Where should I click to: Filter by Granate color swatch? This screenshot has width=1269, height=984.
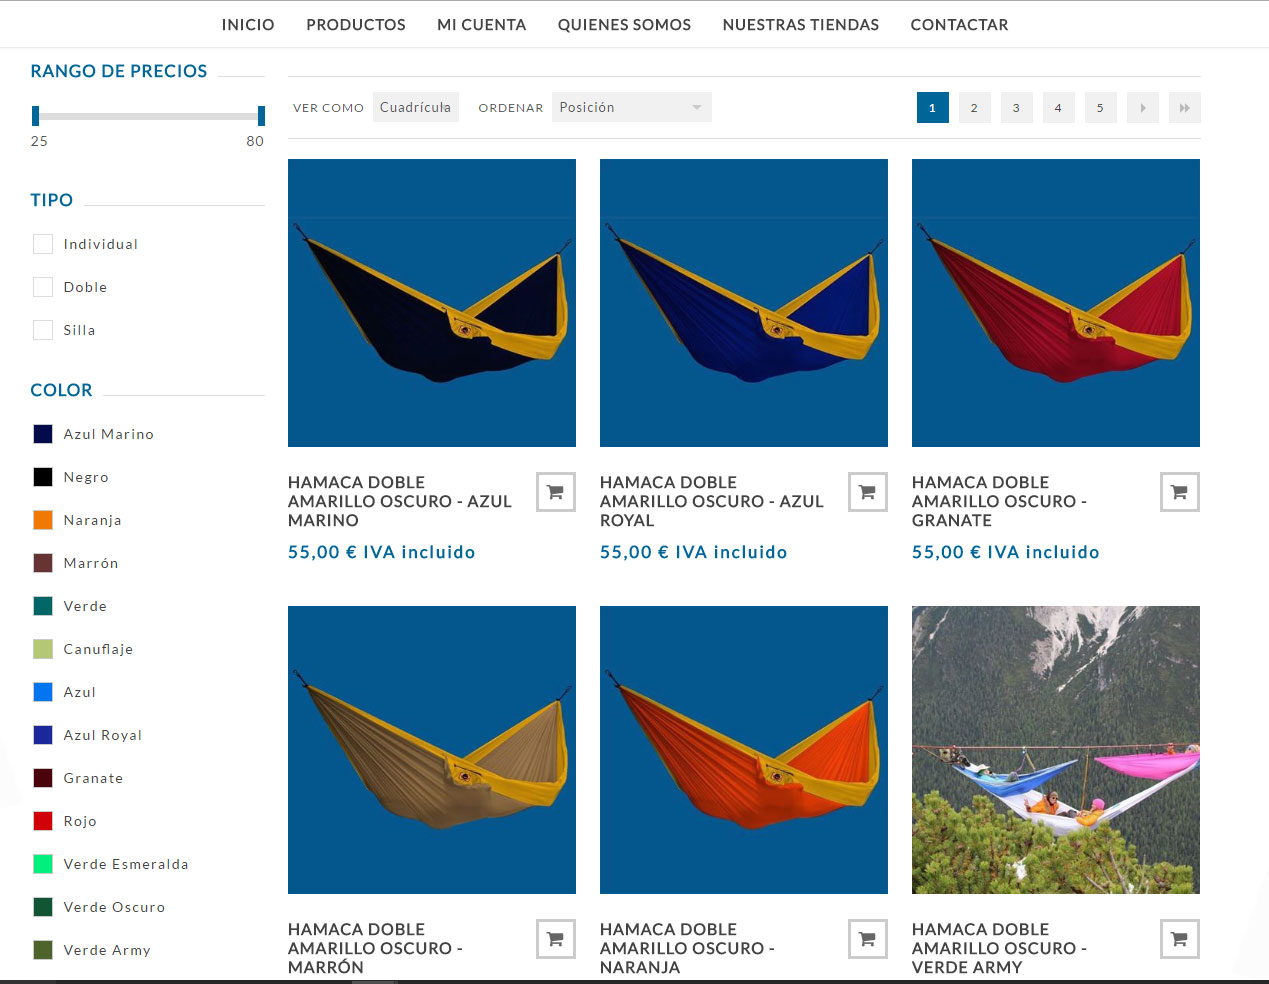point(43,778)
